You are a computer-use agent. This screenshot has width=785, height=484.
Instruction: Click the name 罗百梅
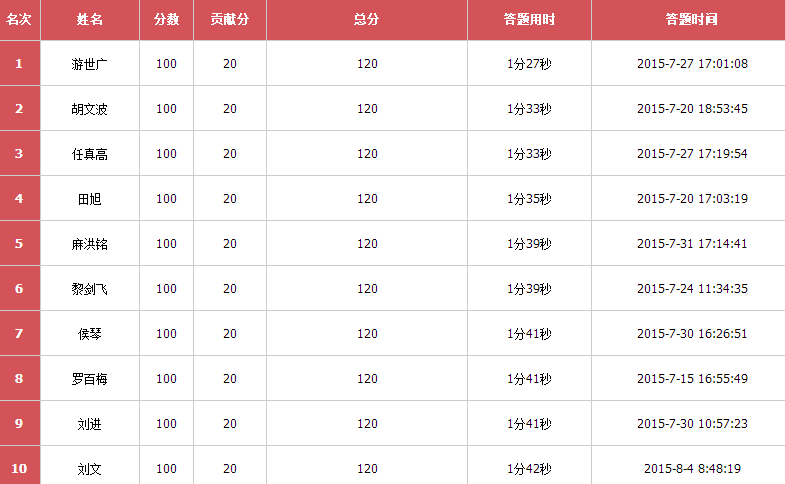[x=90, y=379]
